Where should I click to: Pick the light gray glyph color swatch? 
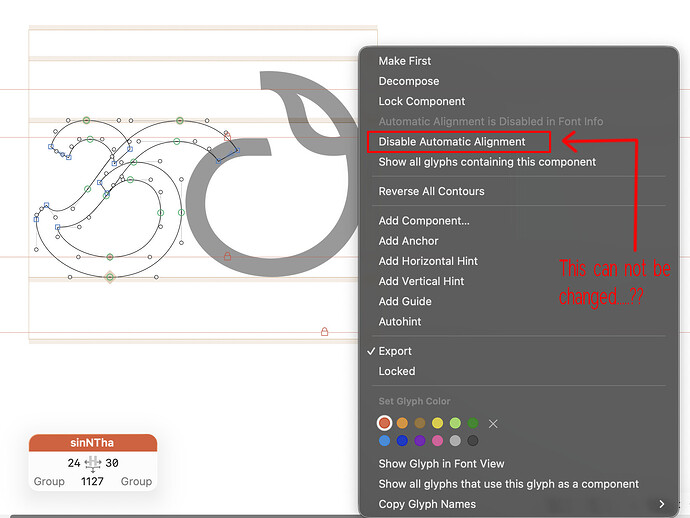coord(455,441)
